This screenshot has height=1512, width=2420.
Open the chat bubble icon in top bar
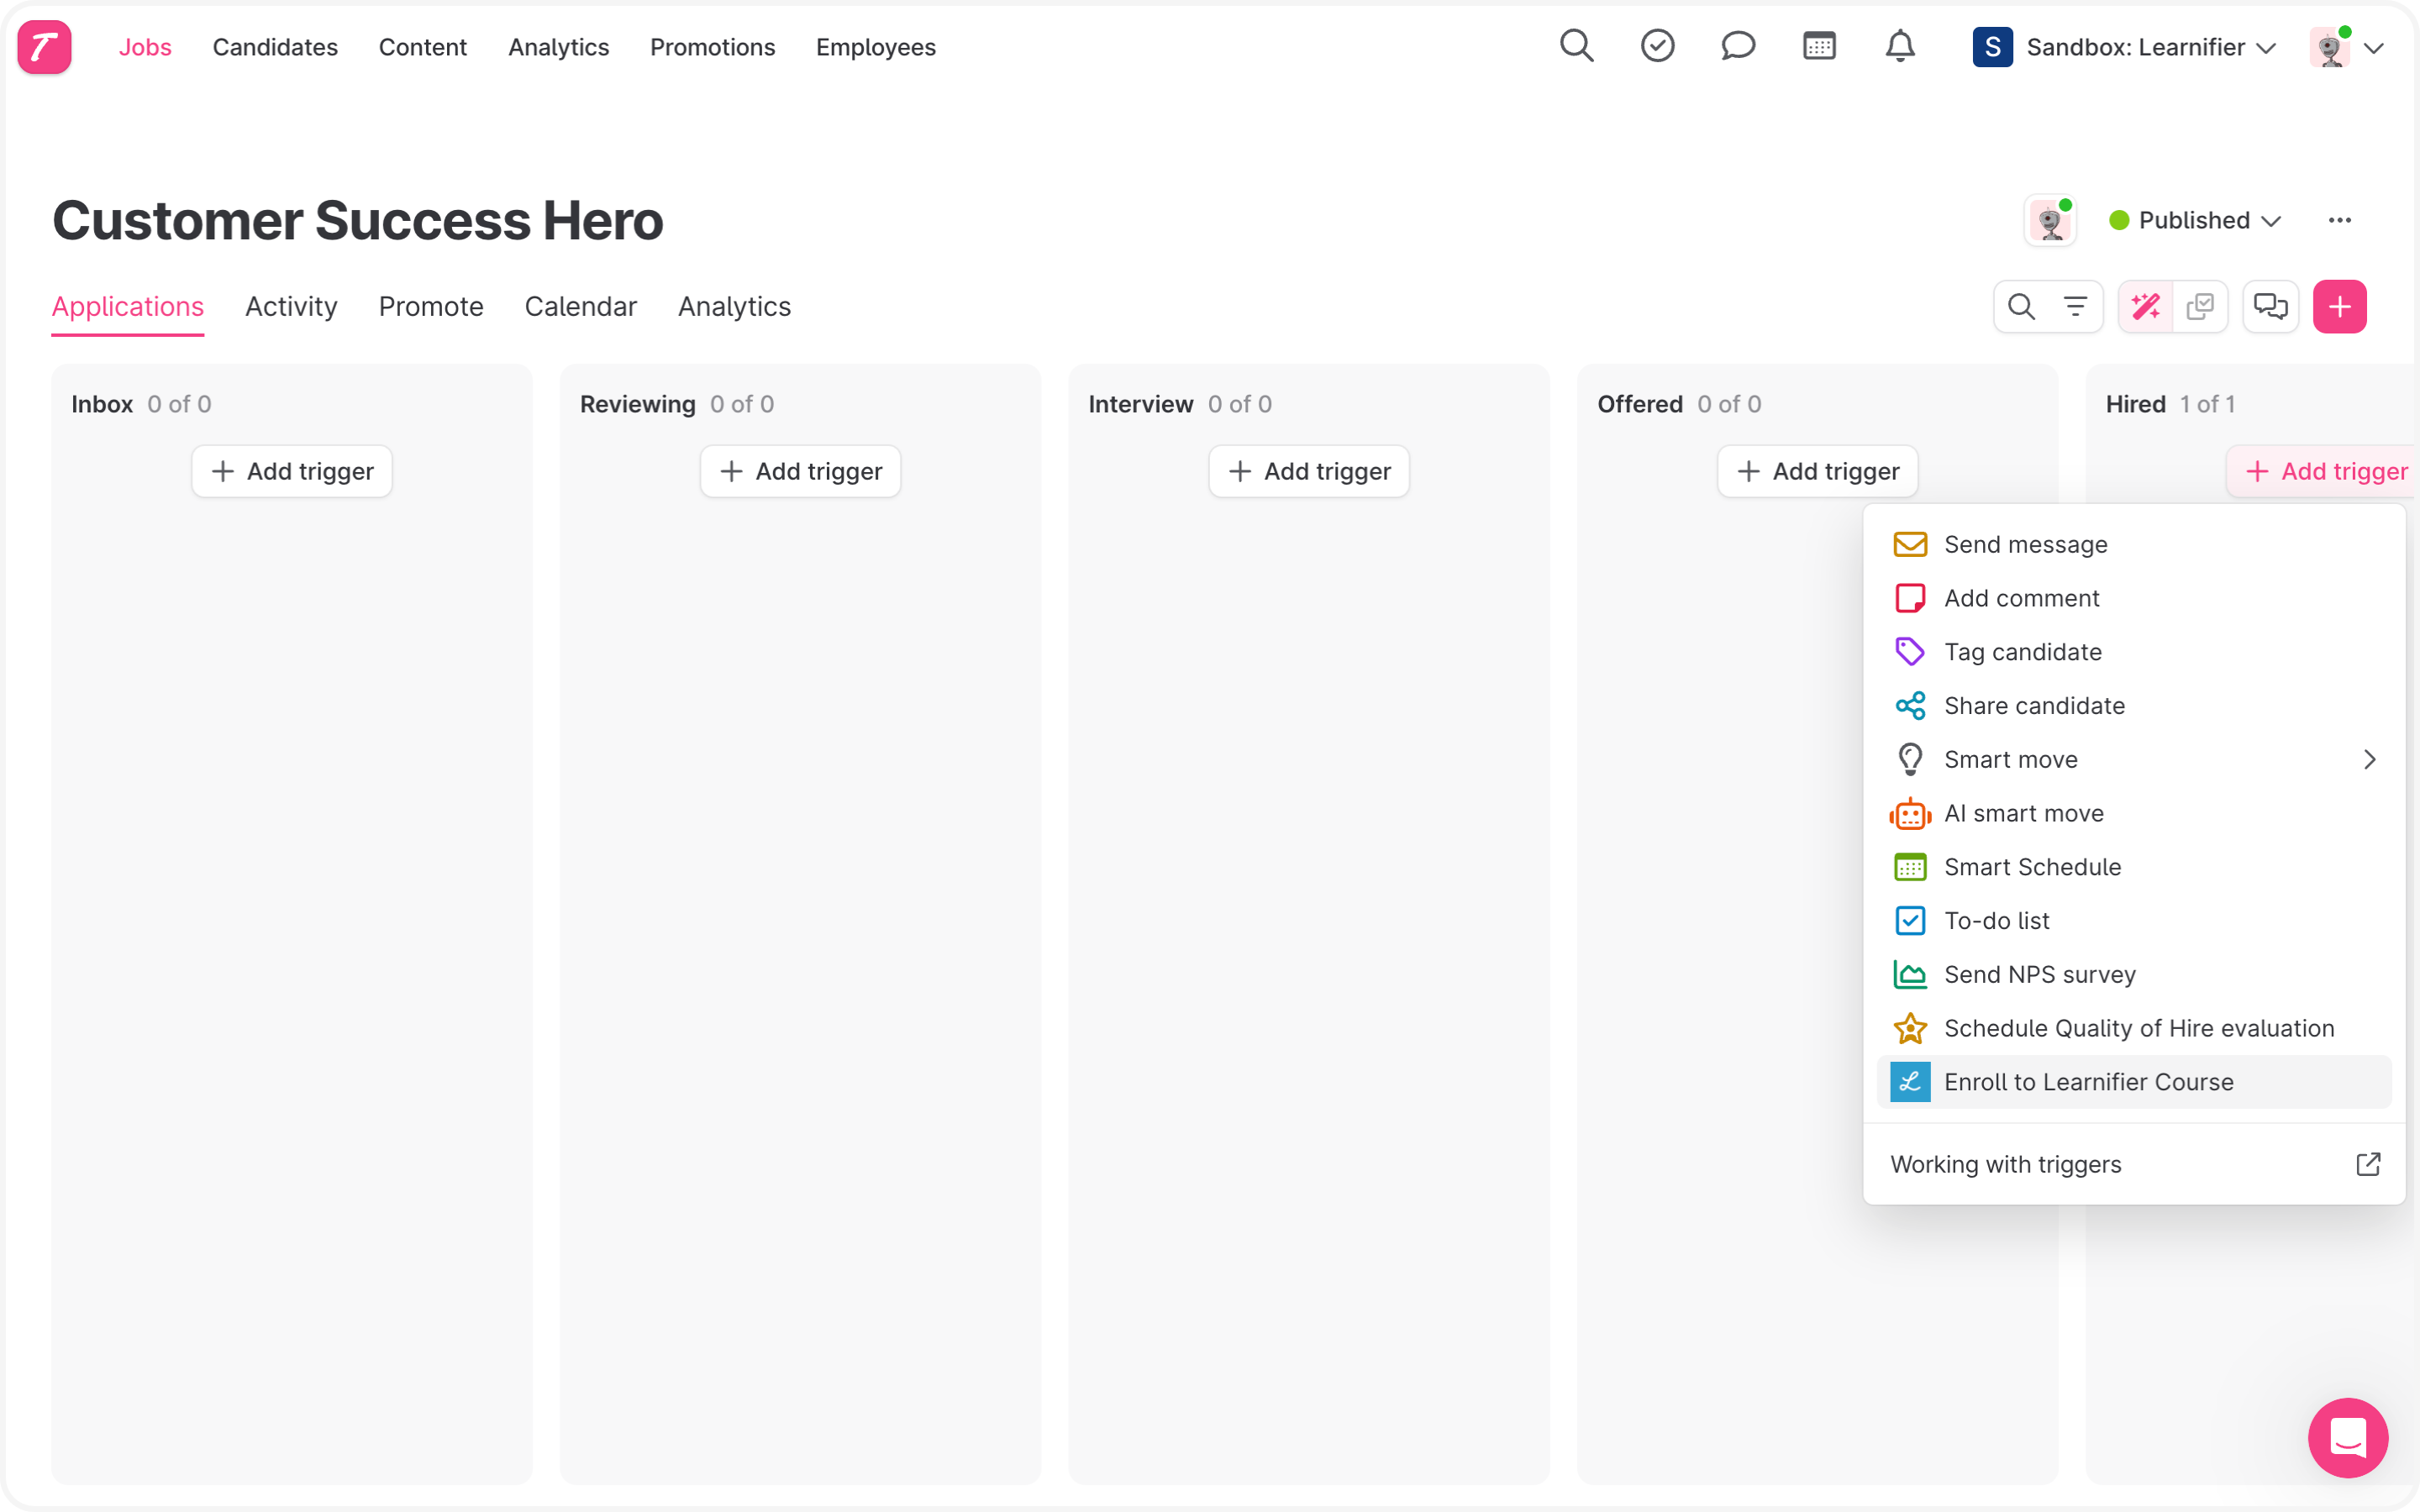[x=1739, y=46]
